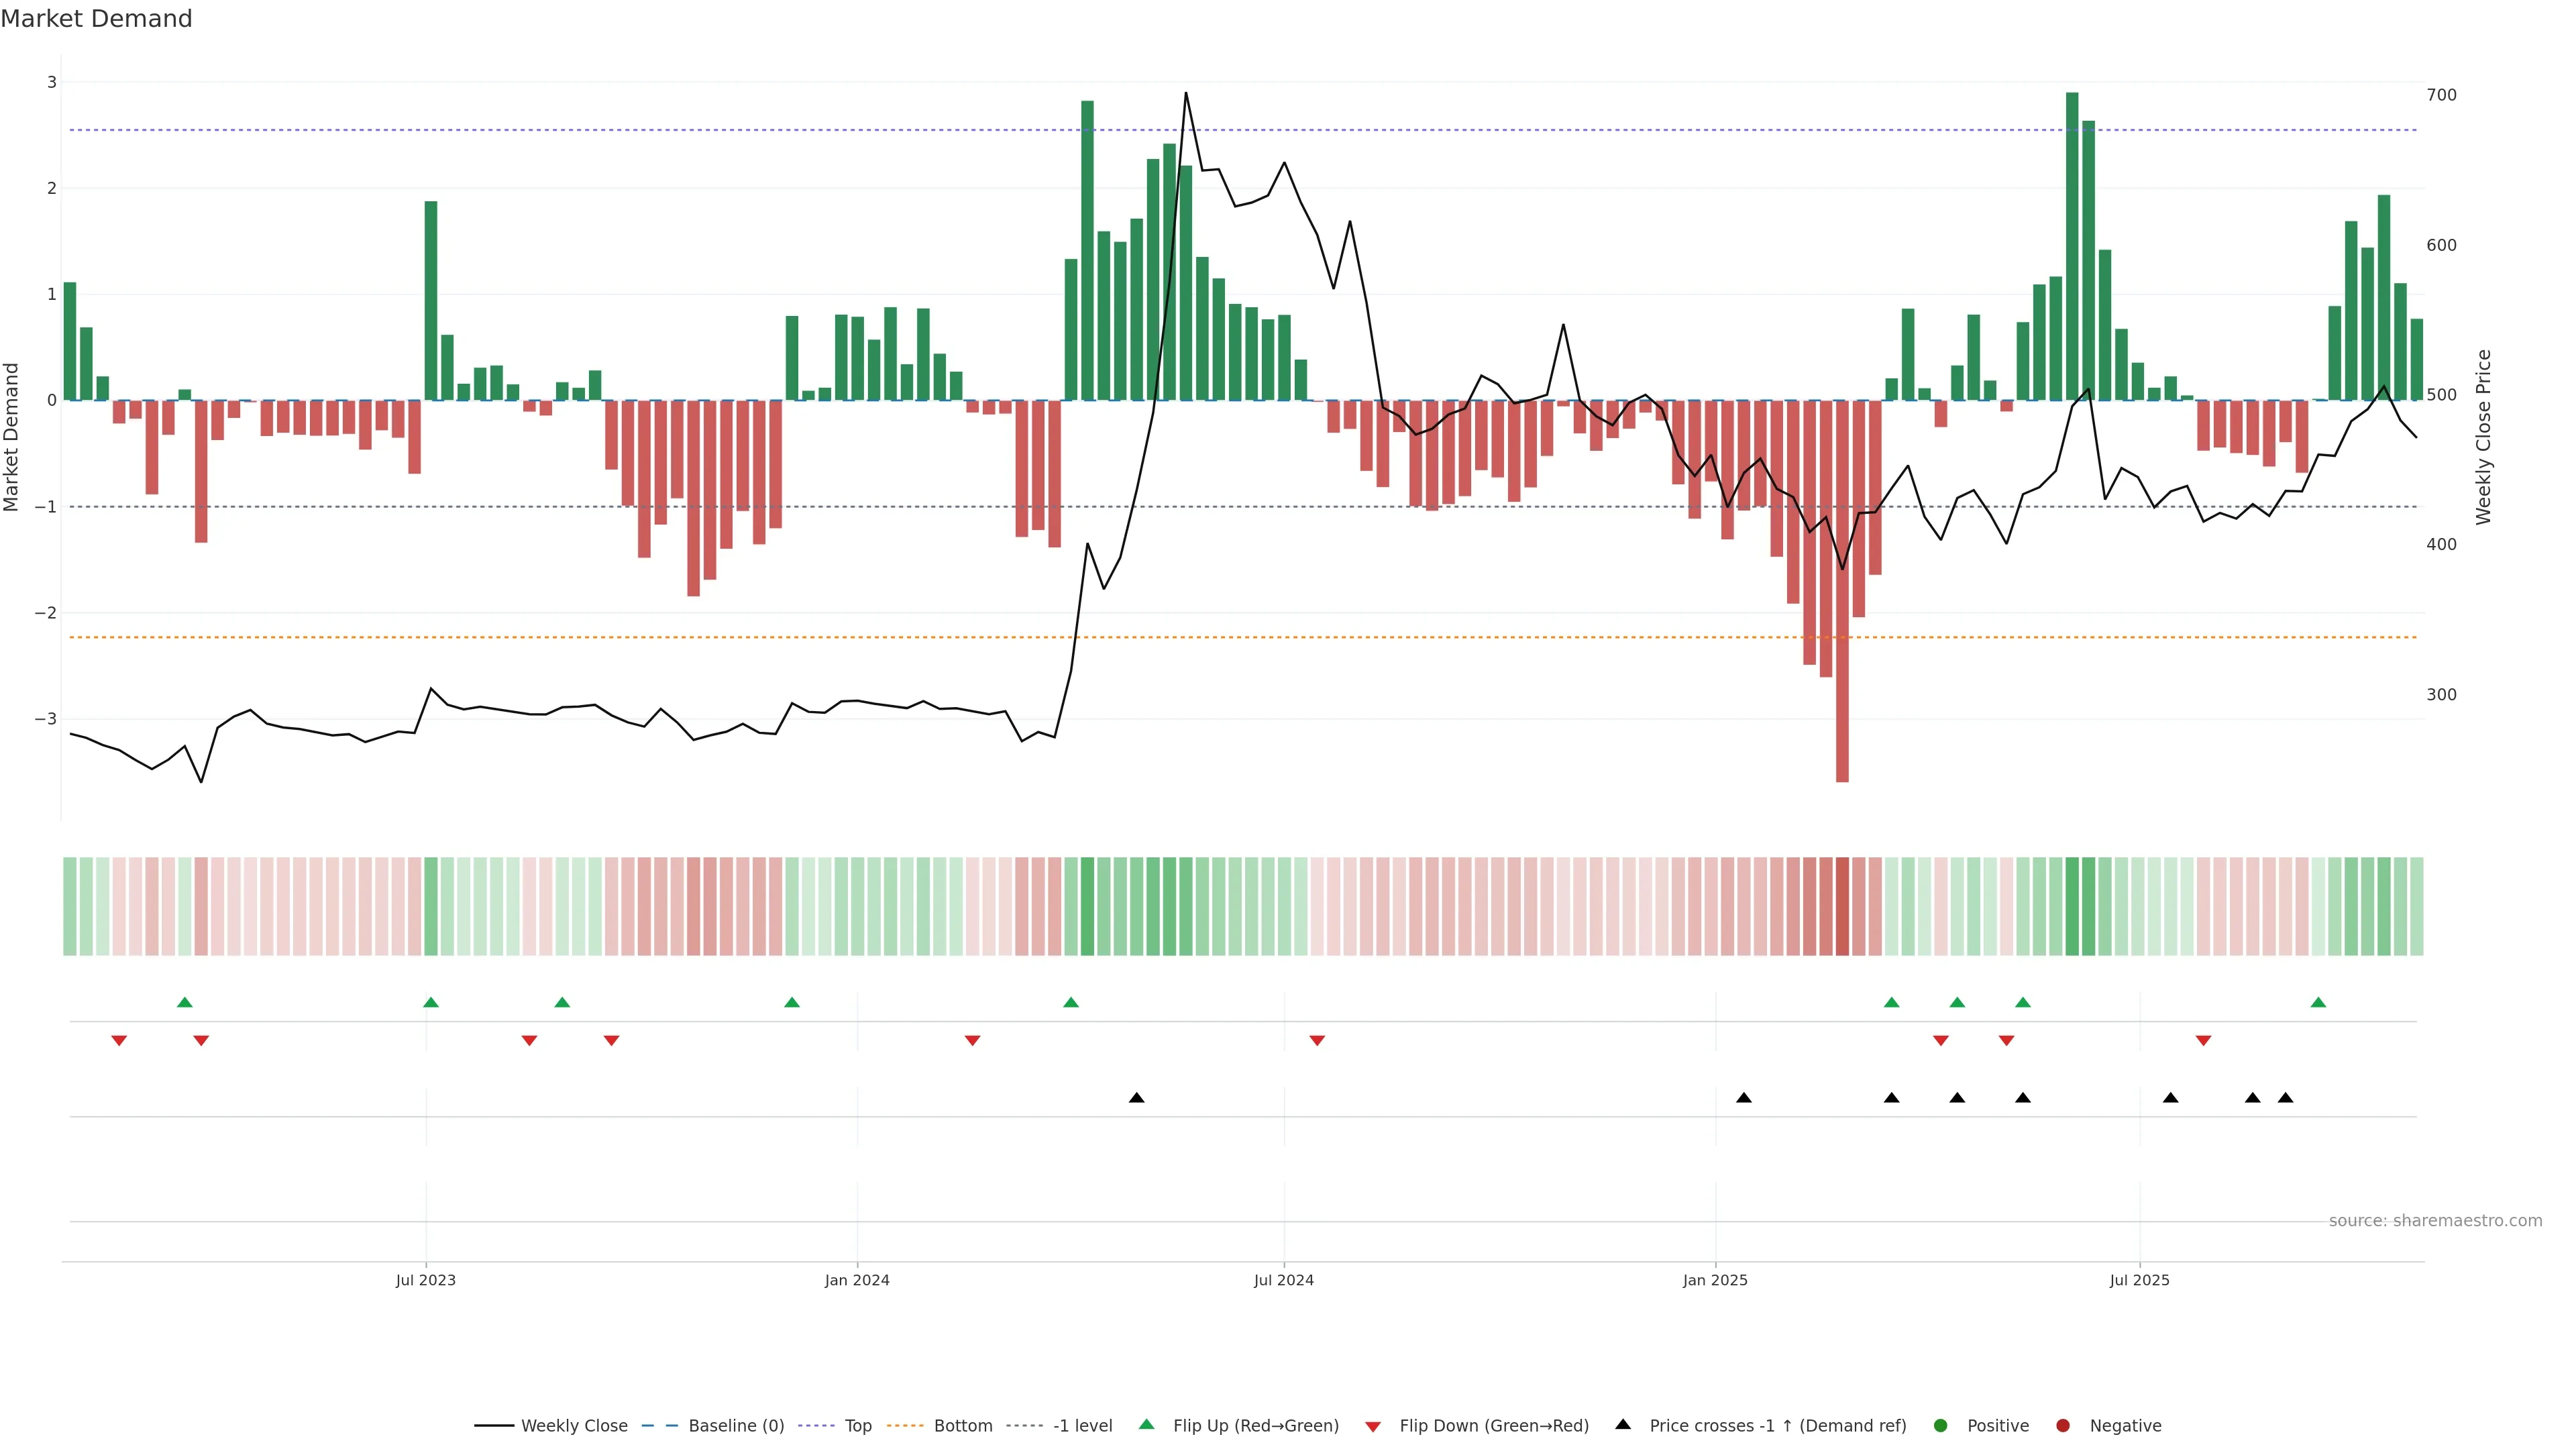Image resolution: width=2576 pixels, height=1449 pixels.
Task: Click red Flip Down legend triangle
Action: pyautogui.click(x=1373, y=1426)
